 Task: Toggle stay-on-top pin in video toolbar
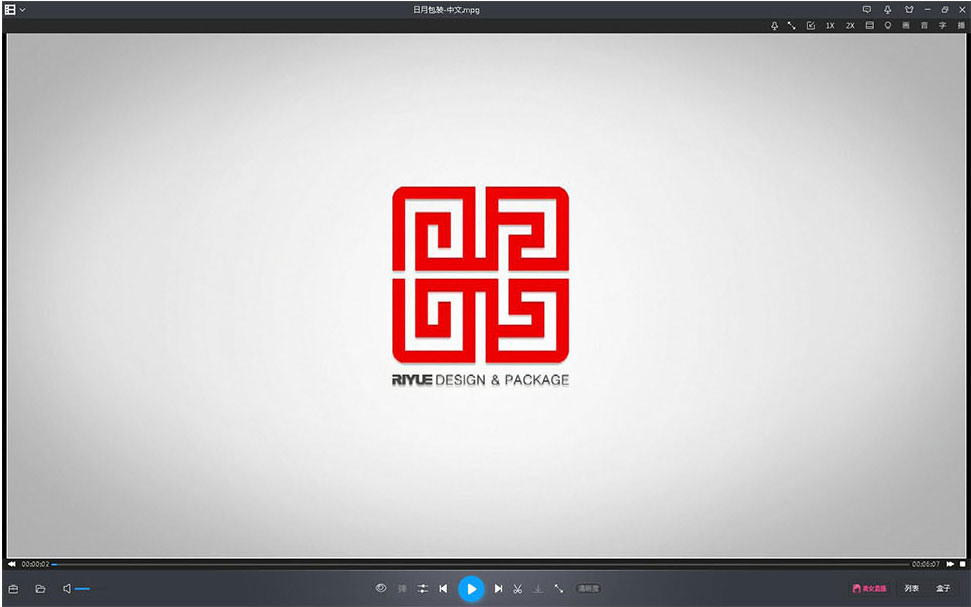click(774, 26)
